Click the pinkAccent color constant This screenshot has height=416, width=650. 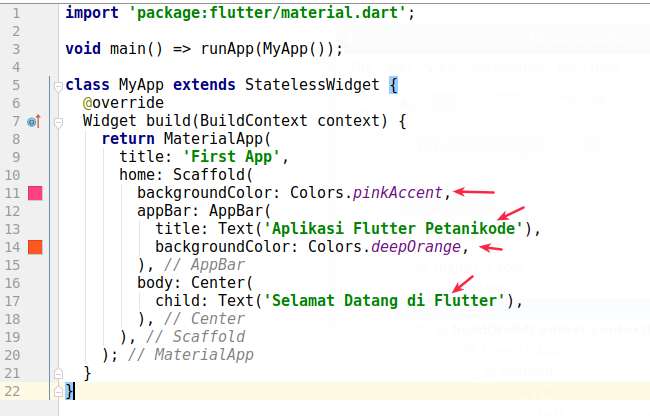pos(402,193)
